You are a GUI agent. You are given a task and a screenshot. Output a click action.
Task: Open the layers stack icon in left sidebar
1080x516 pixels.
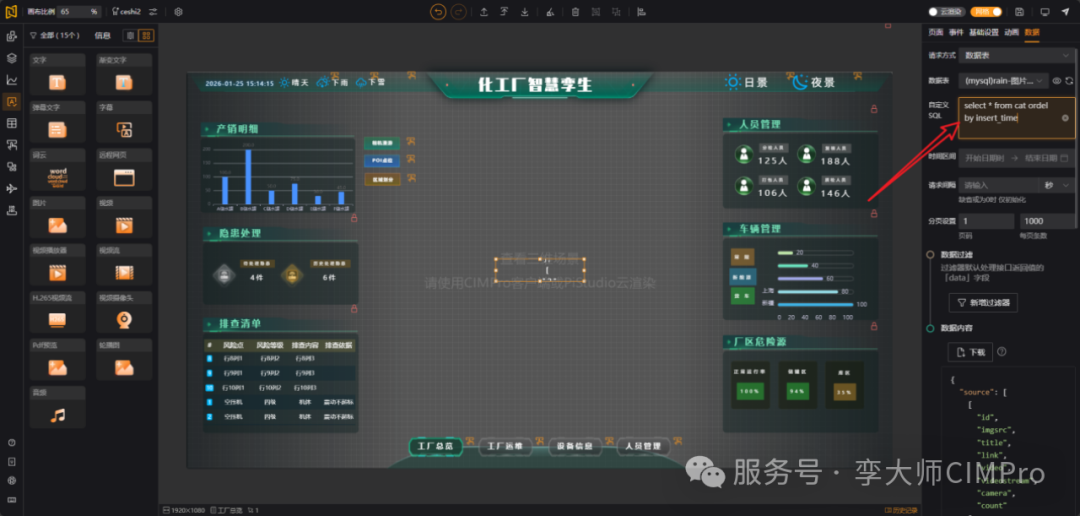click(x=12, y=58)
